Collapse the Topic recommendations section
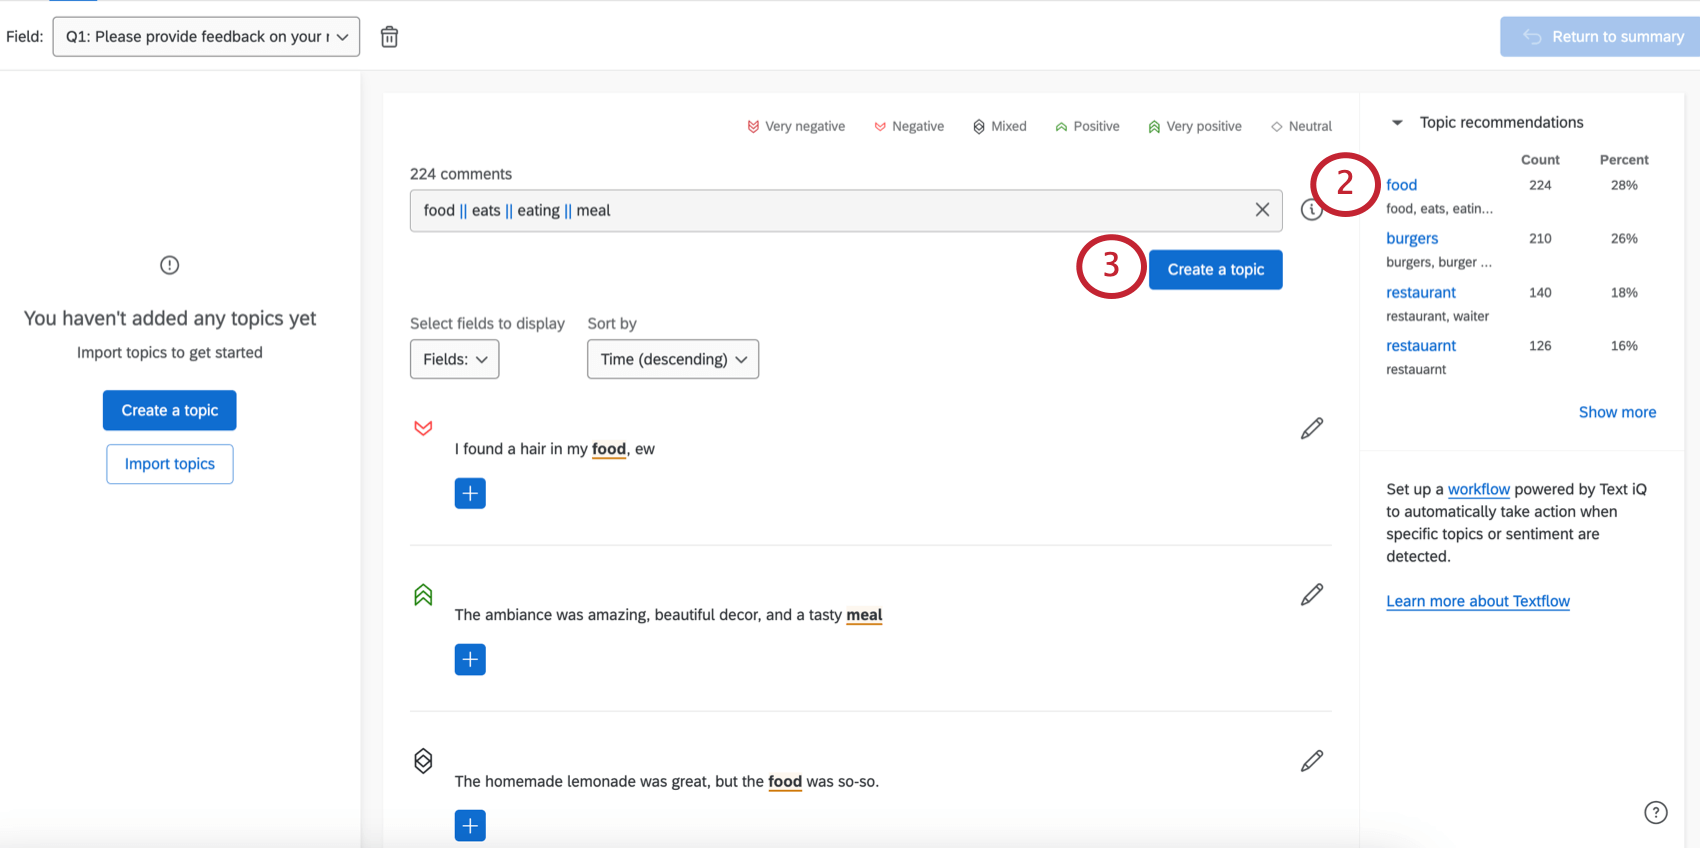1700x848 pixels. coord(1397,123)
